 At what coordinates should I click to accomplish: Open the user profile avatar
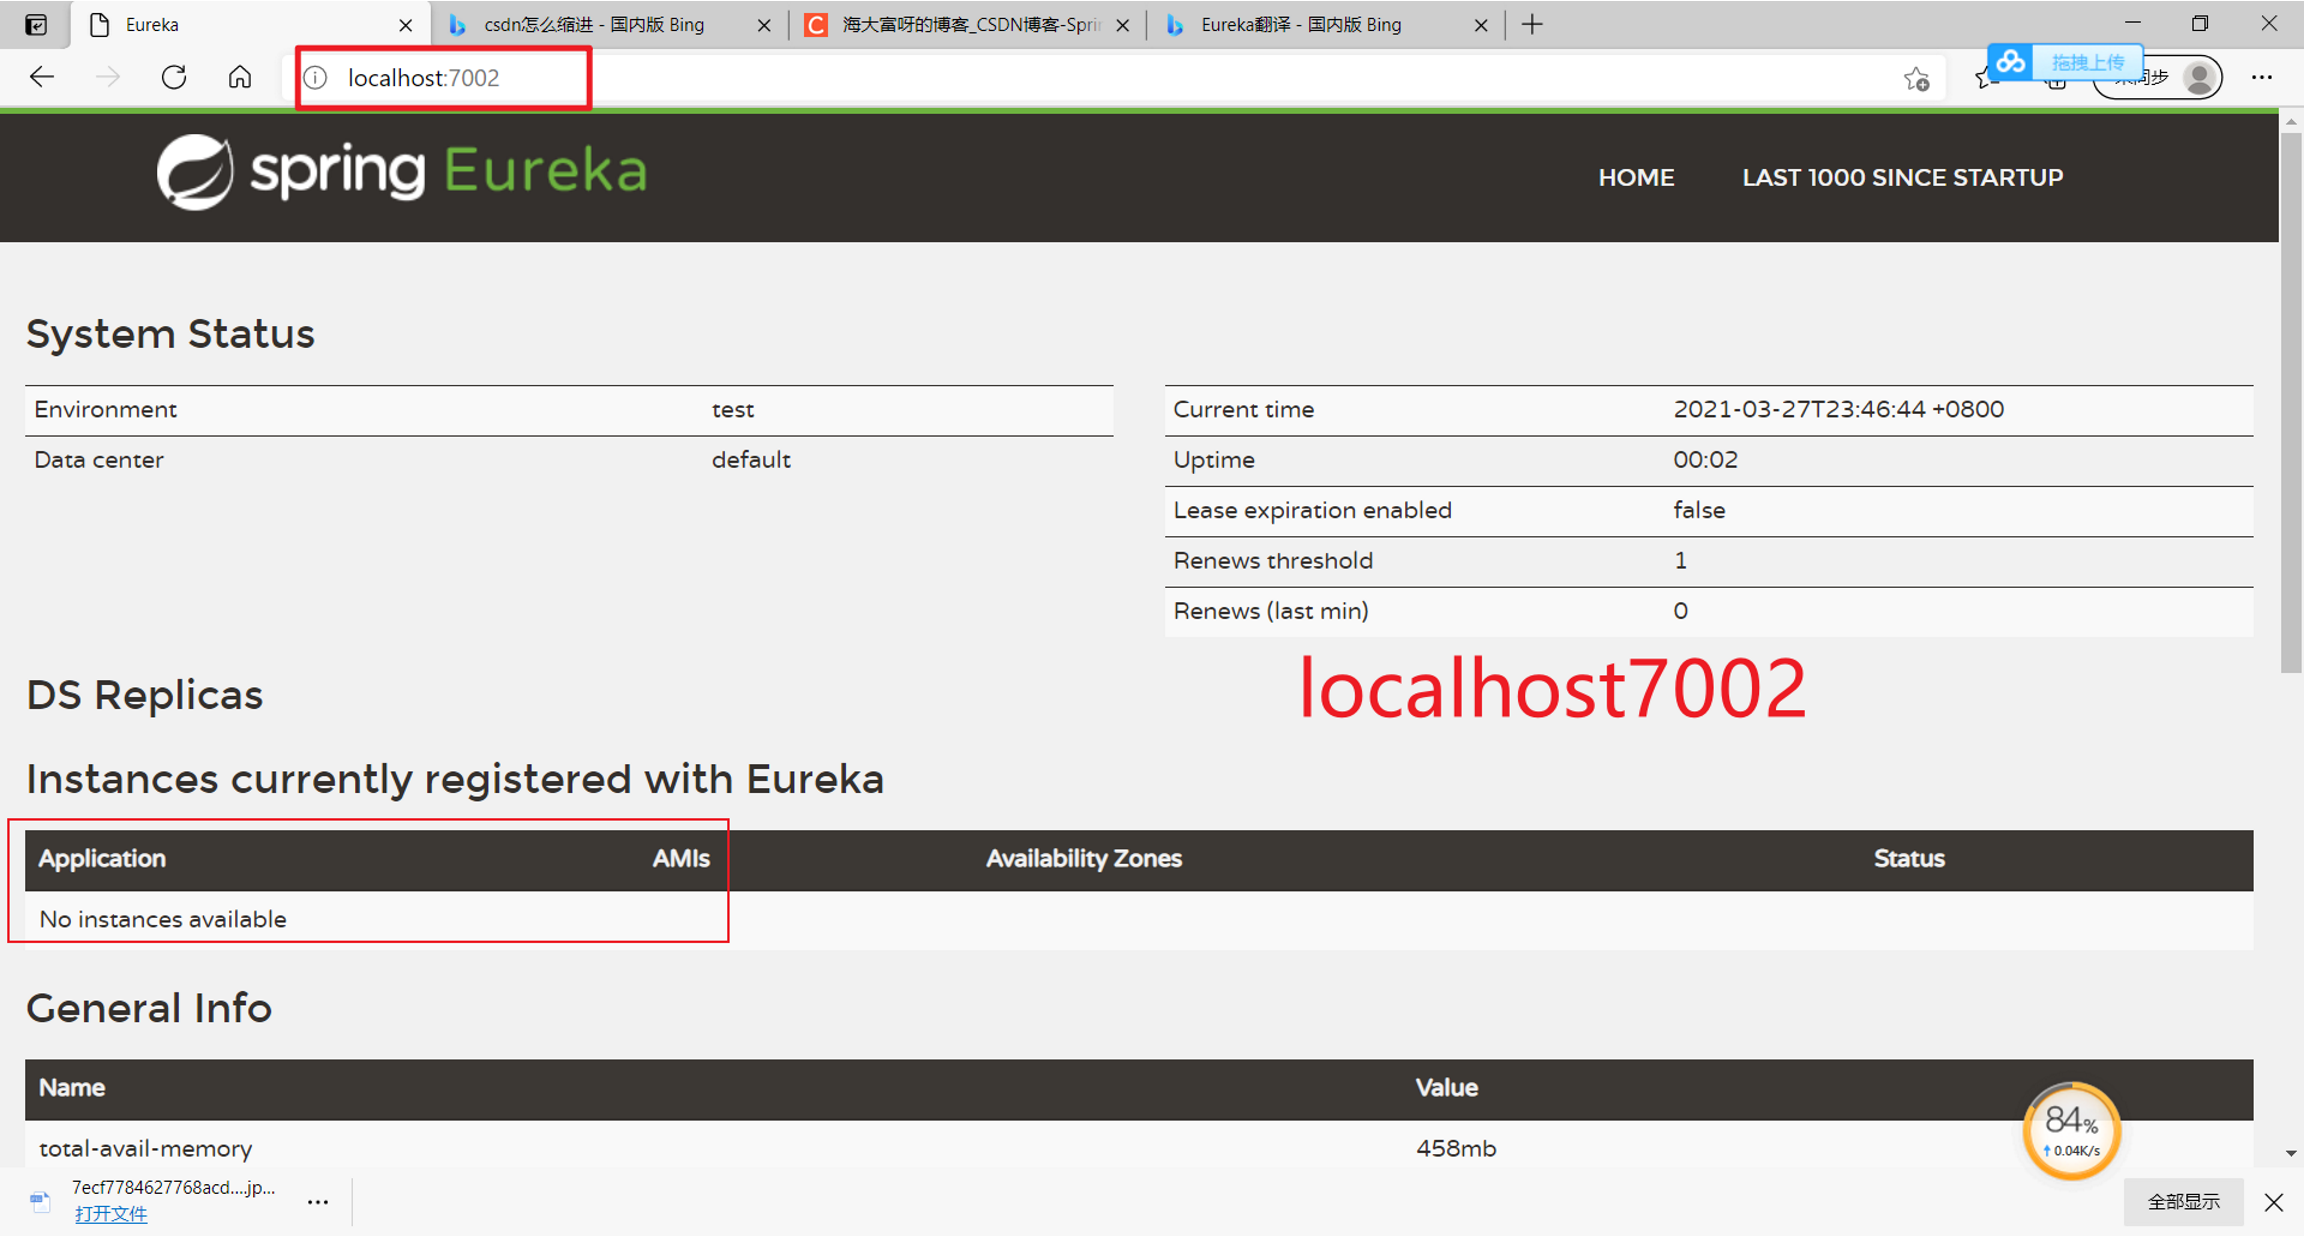2199,78
